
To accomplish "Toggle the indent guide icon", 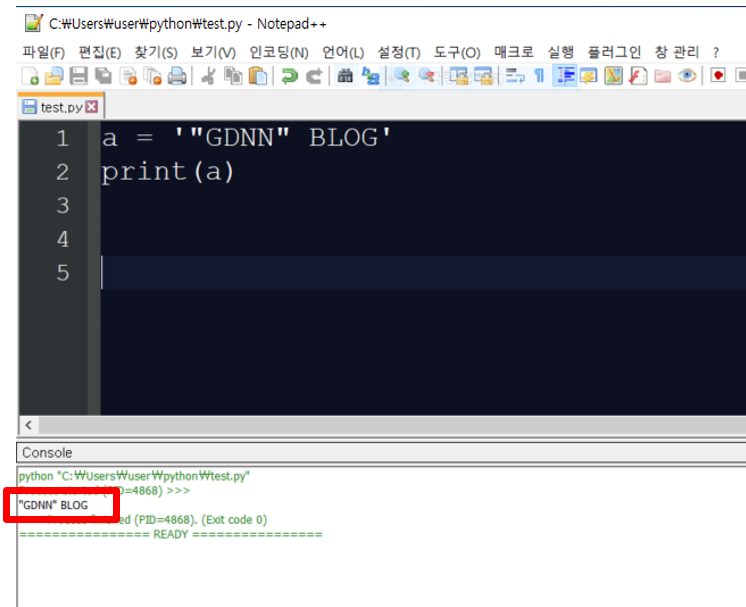I will click(x=565, y=76).
